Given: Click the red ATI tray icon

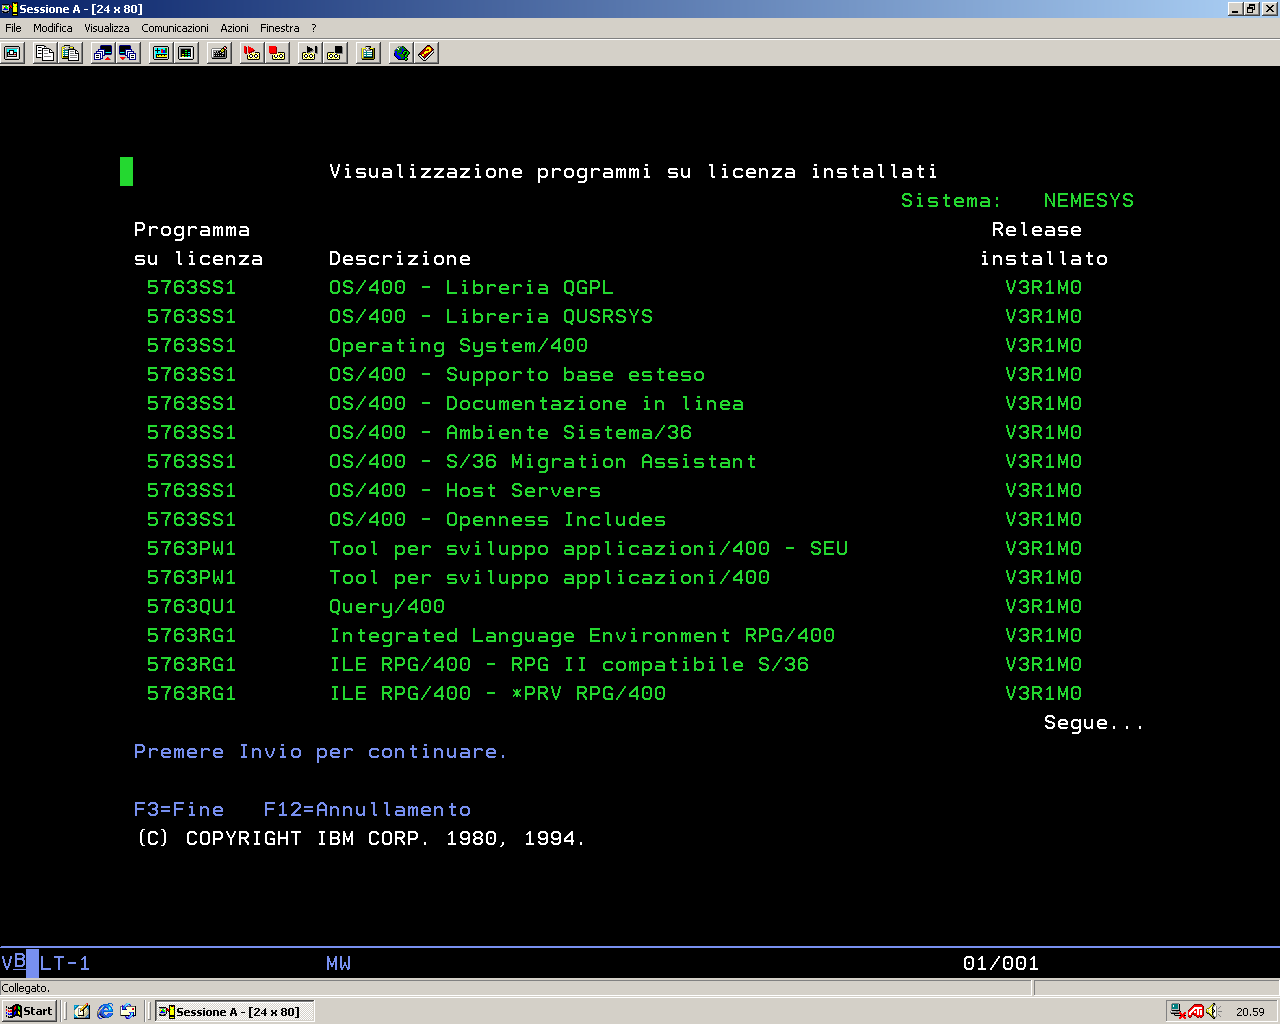Looking at the screenshot, I should pyautogui.click(x=1196, y=1011).
